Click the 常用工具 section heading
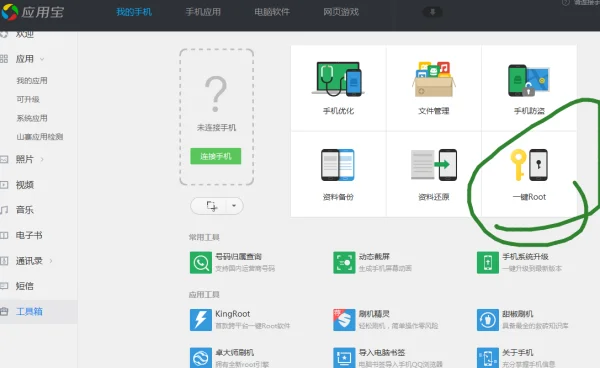 point(204,238)
